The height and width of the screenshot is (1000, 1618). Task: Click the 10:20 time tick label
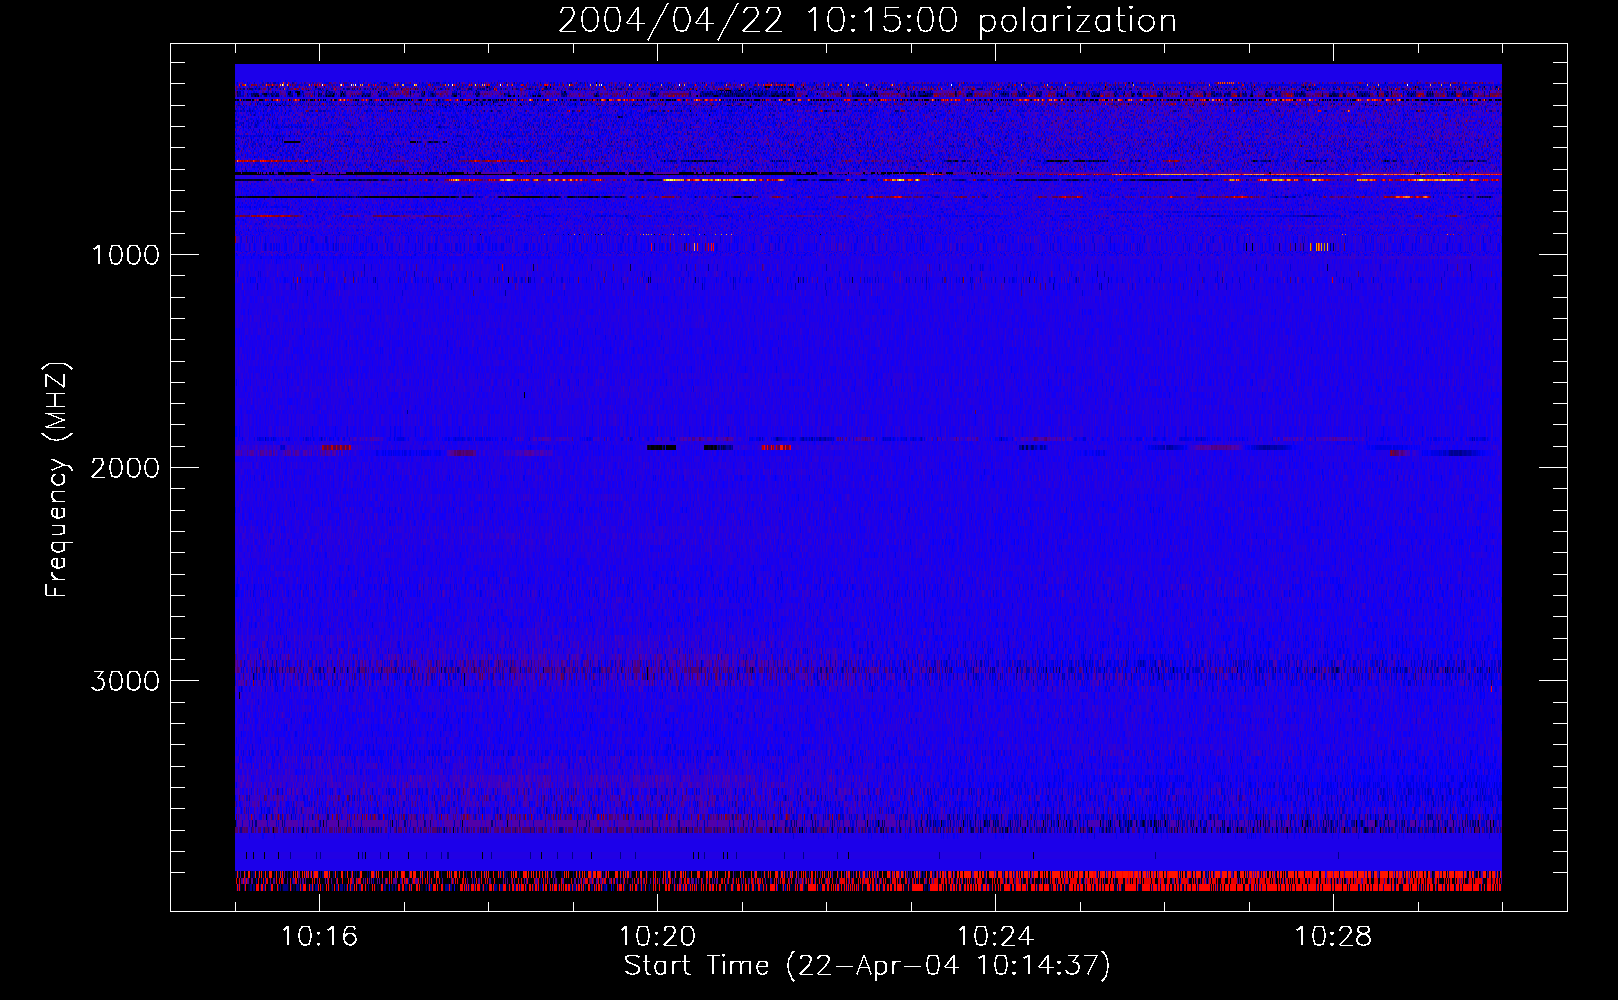click(x=657, y=937)
